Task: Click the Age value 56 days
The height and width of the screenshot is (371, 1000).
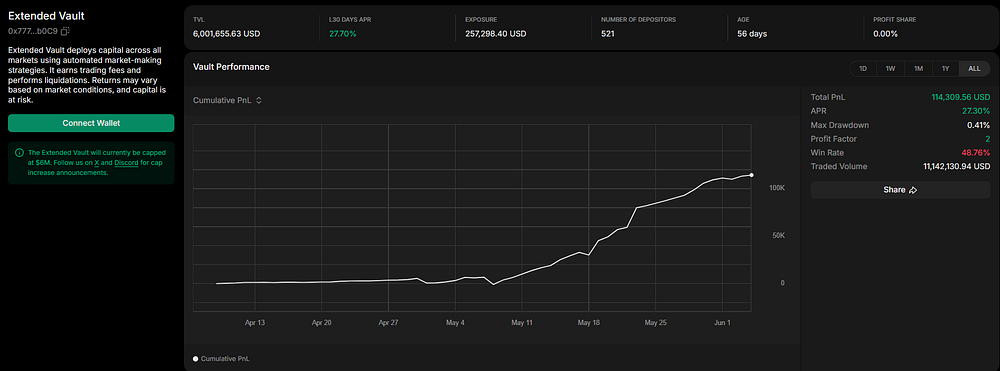Action: (x=752, y=33)
